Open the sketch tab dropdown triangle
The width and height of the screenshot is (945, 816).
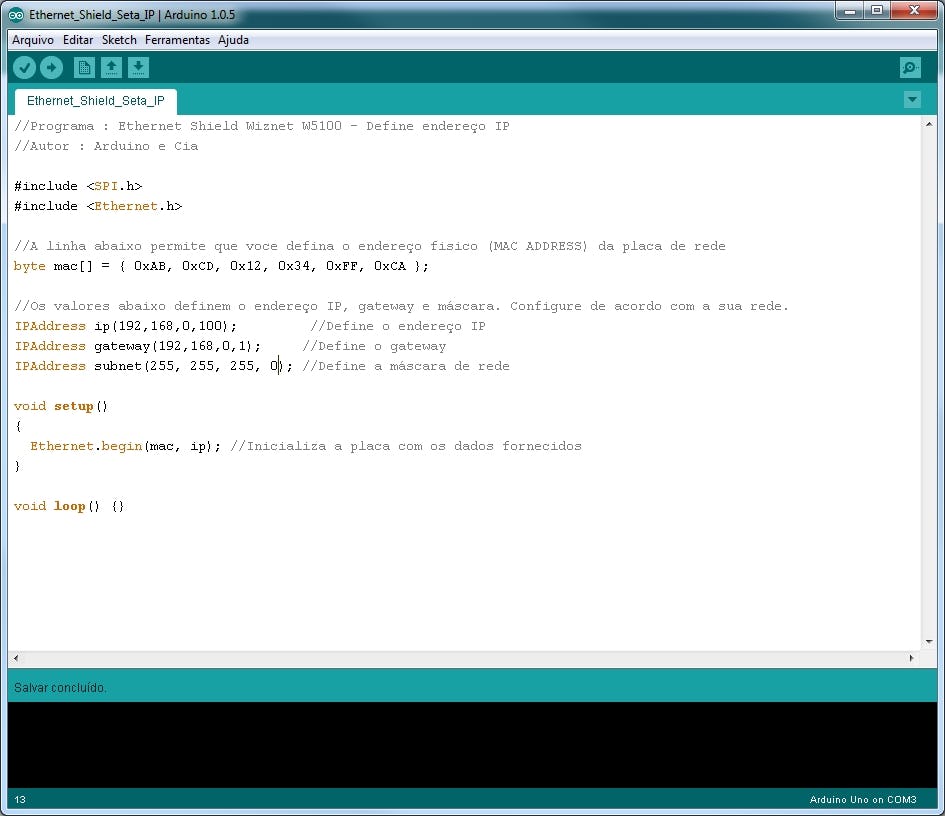click(912, 100)
